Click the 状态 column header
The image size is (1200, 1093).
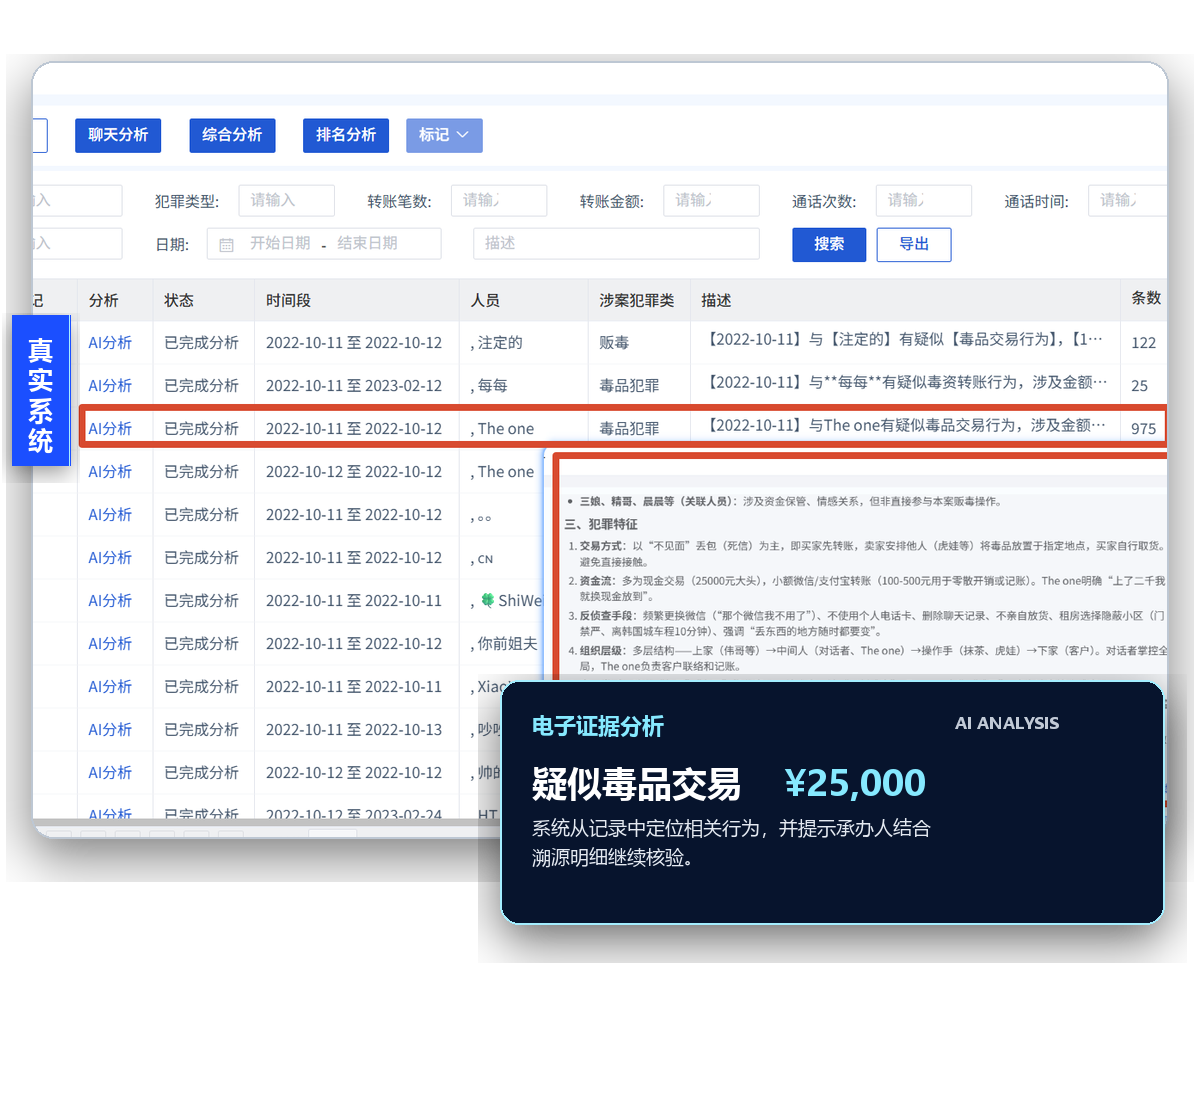179,300
